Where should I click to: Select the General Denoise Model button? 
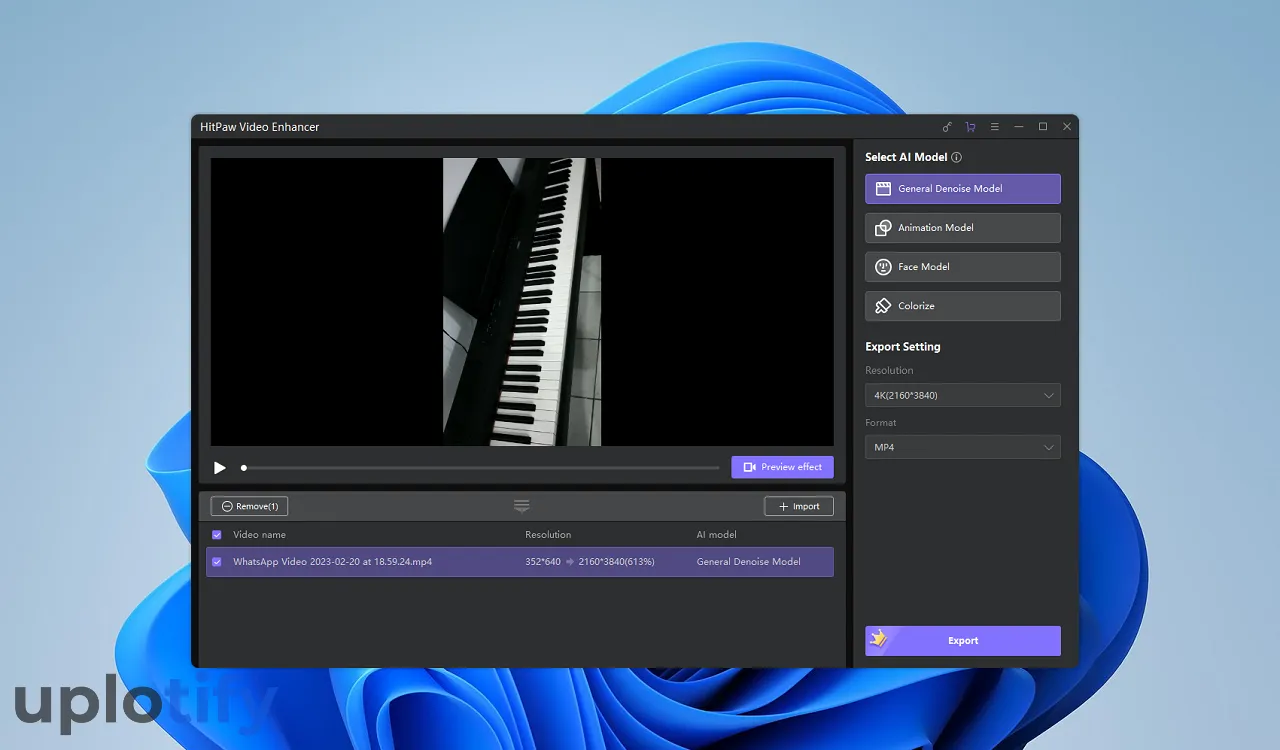coord(962,188)
